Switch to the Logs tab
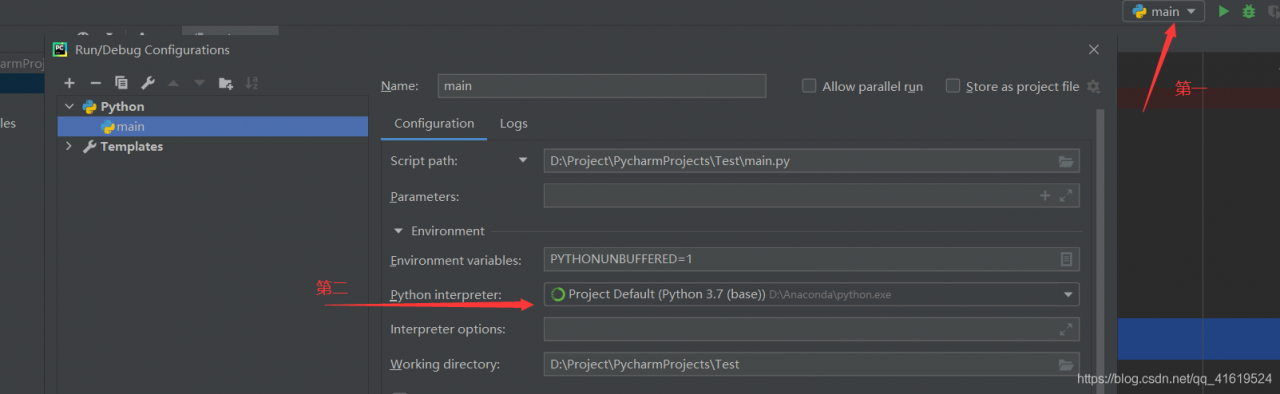 (513, 123)
